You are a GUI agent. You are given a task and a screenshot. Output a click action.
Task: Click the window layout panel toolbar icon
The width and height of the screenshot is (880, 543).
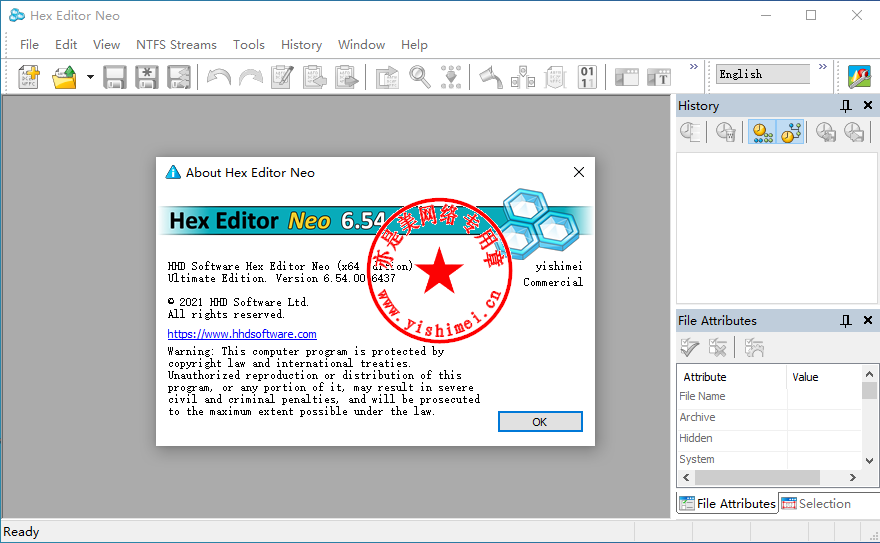point(627,77)
